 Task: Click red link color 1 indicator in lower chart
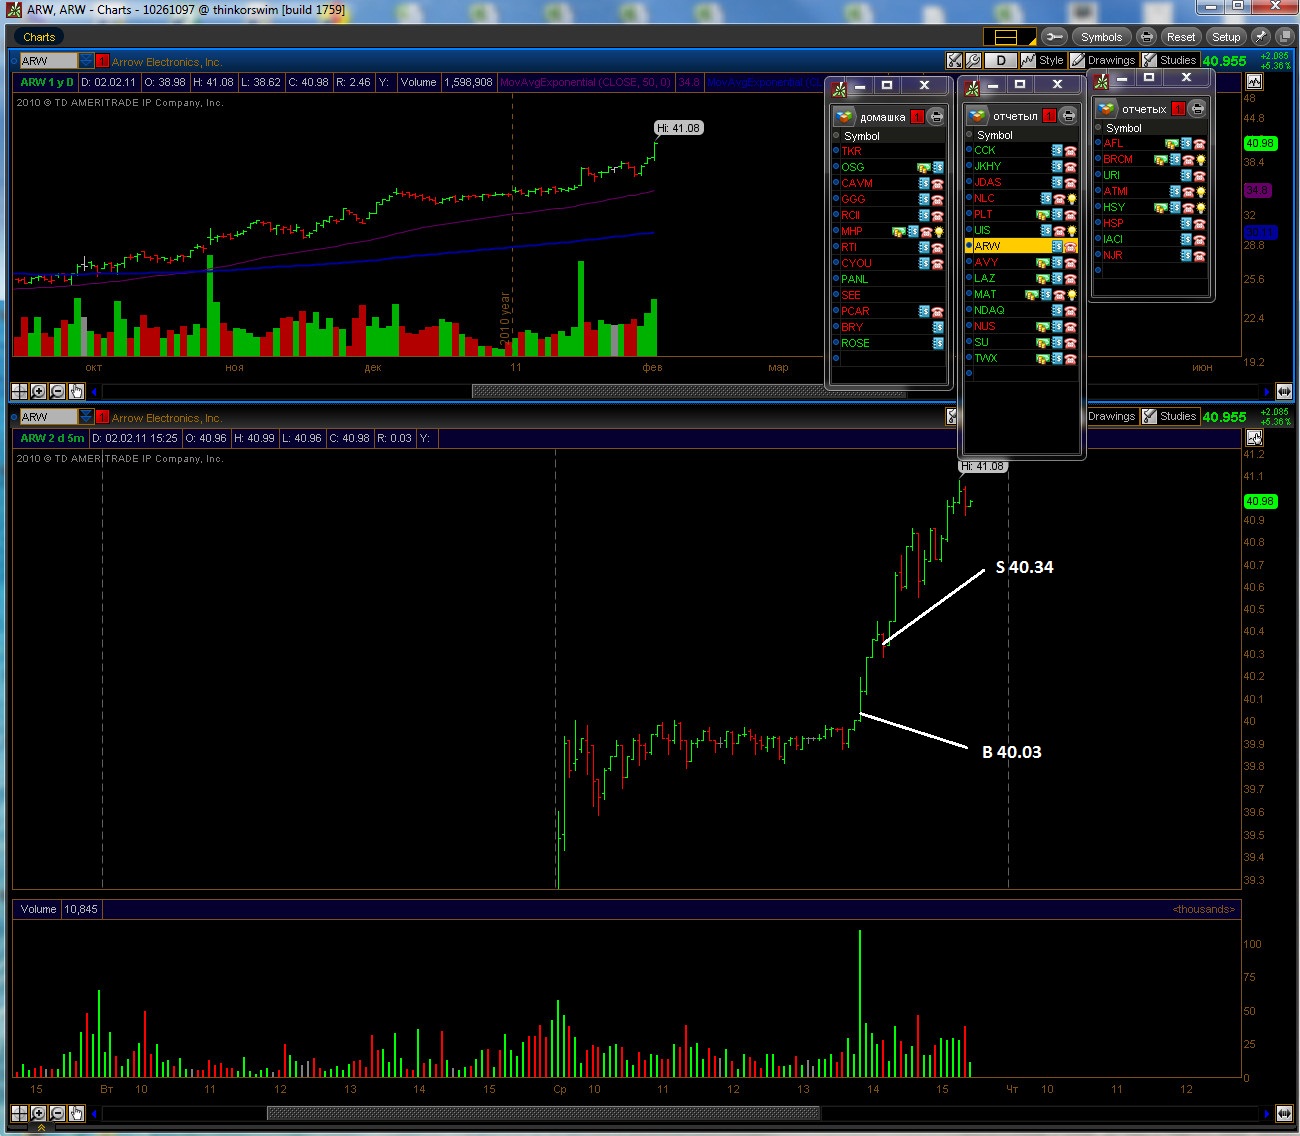click(102, 417)
